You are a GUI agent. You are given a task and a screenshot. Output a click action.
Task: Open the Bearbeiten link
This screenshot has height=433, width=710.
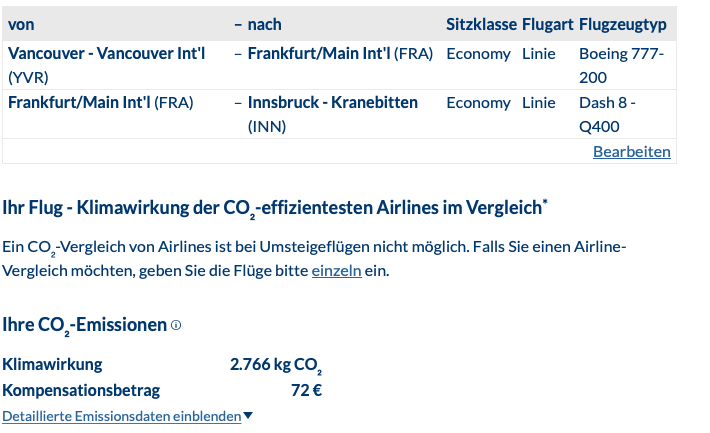632,152
